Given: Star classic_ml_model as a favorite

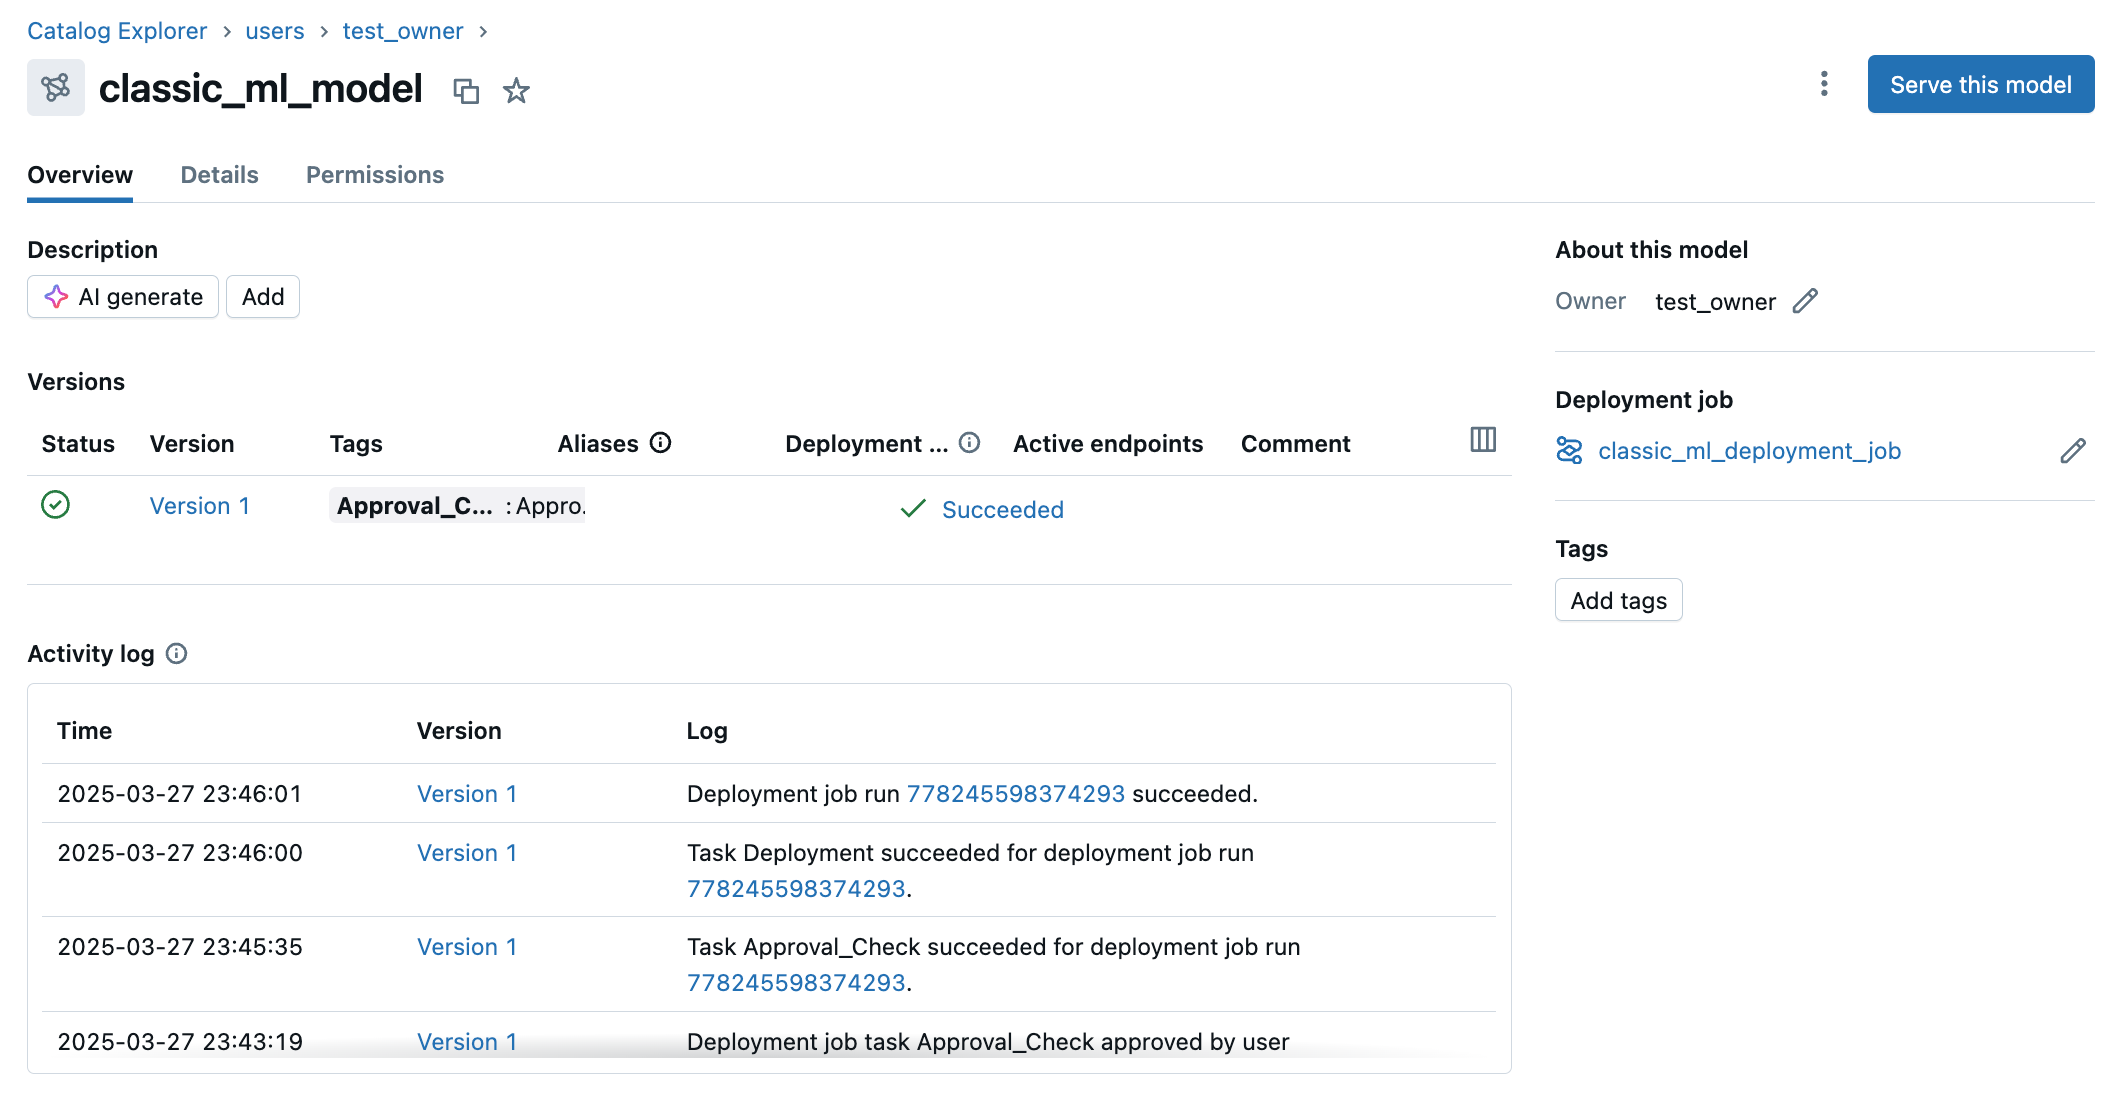Looking at the screenshot, I should coord(516,90).
